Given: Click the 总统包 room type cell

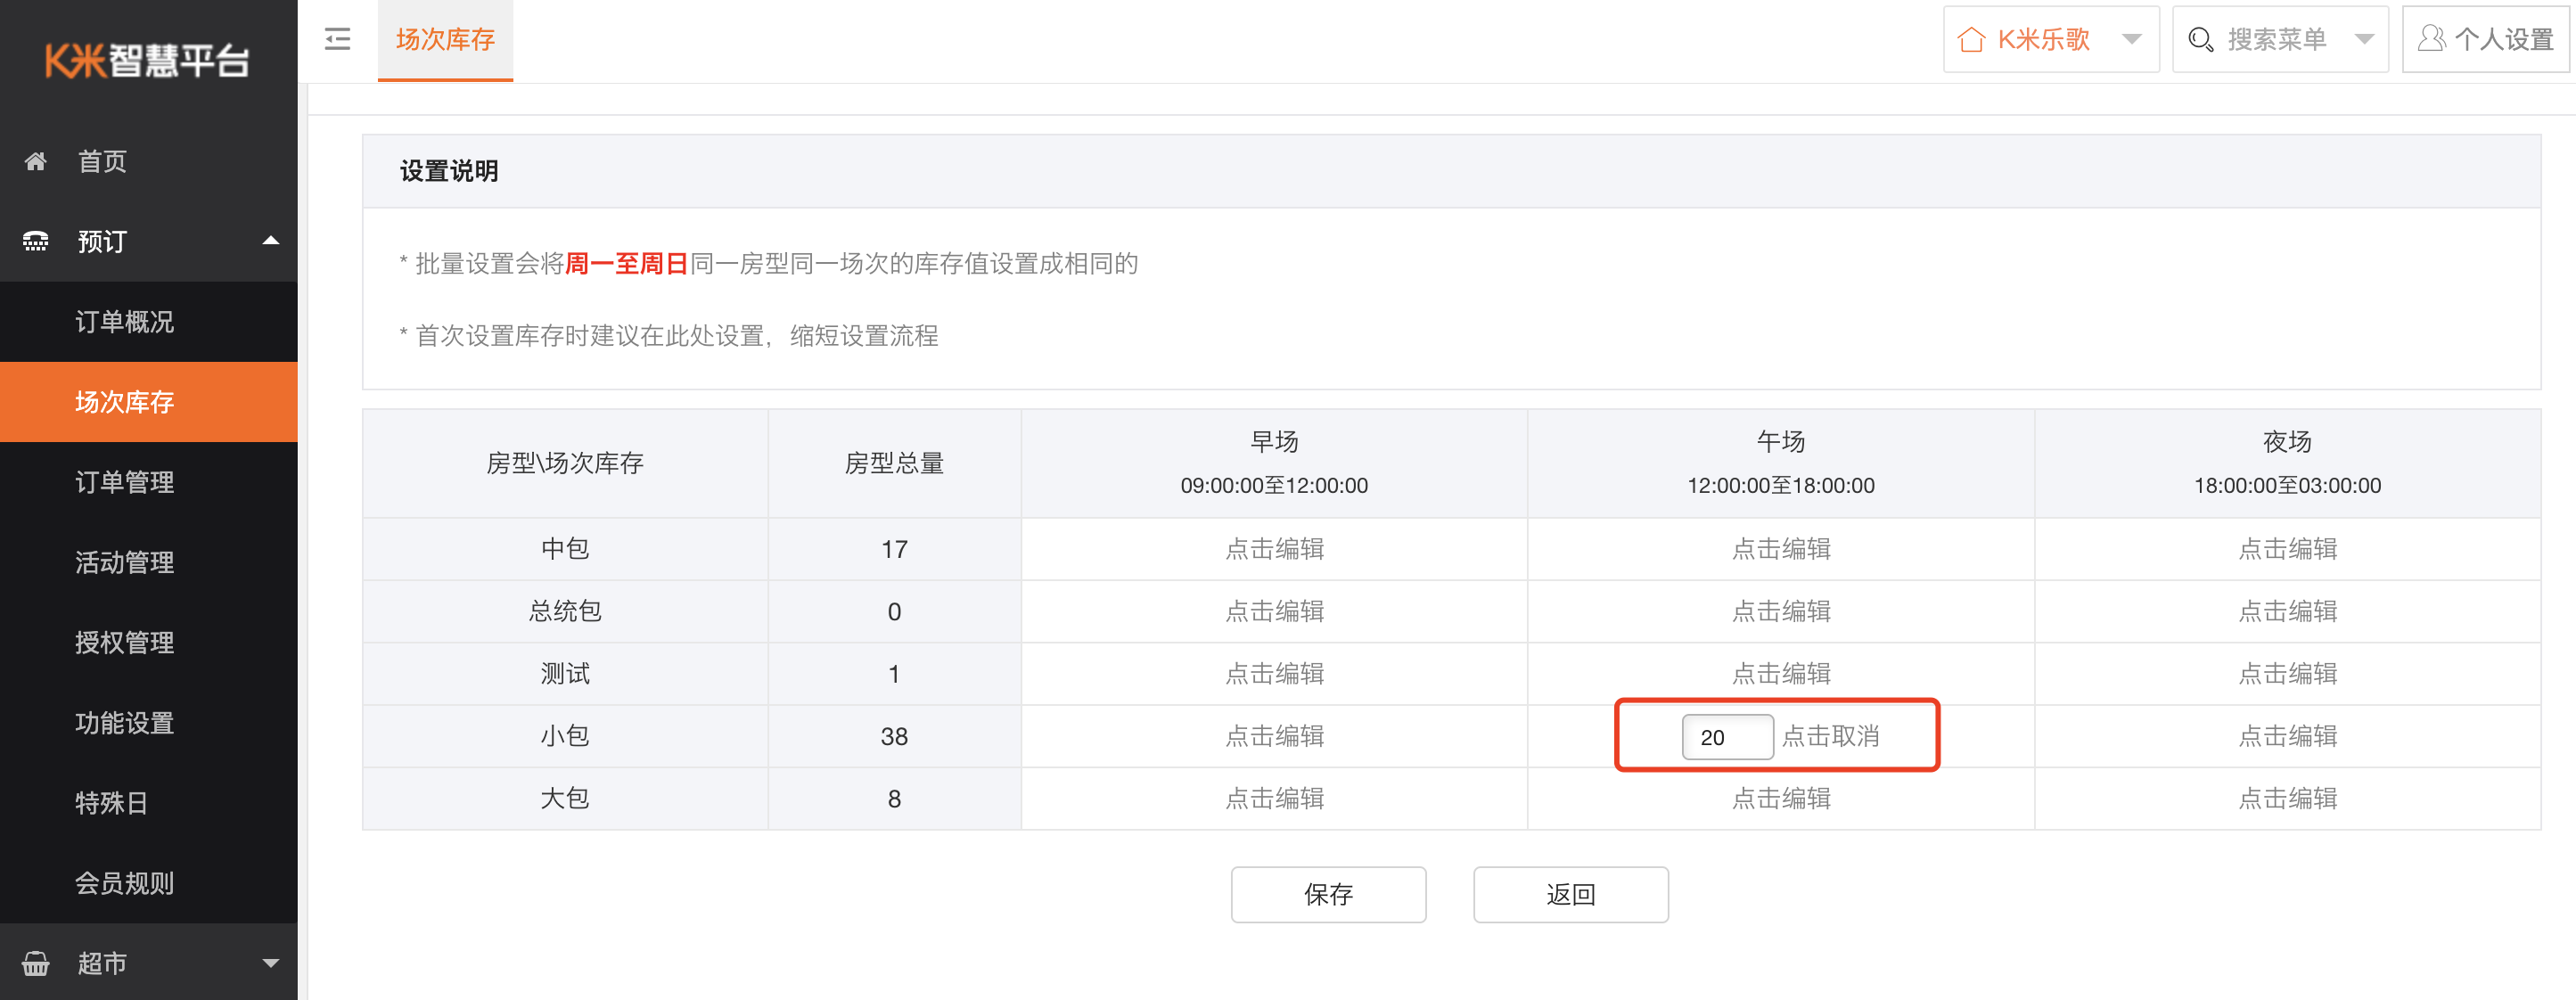Looking at the screenshot, I should coord(565,611).
